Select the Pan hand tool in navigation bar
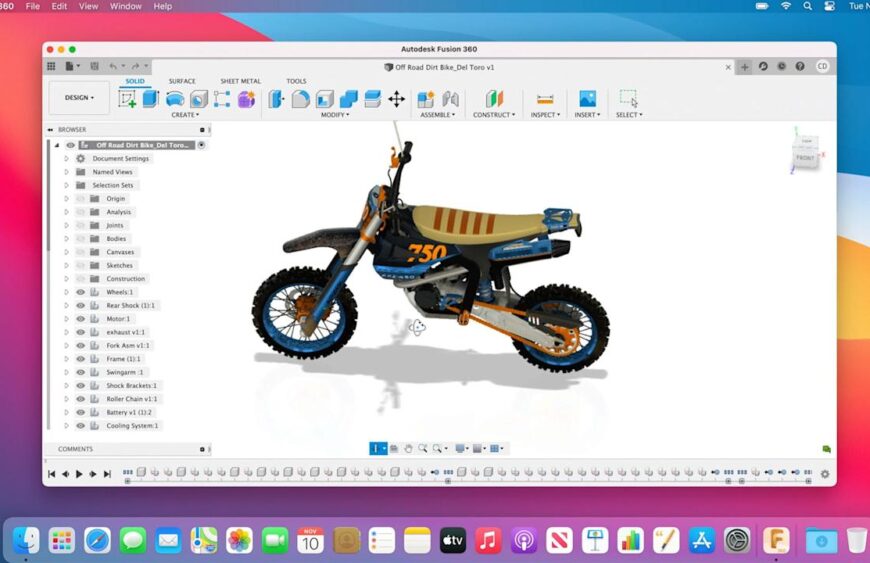Screen dimensions: 870x563 [x=408, y=448]
